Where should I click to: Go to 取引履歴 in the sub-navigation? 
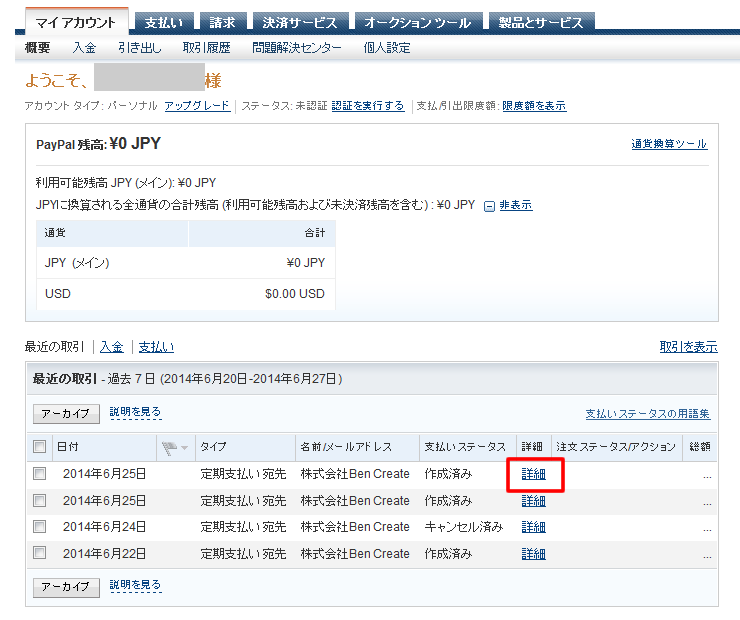(206, 47)
